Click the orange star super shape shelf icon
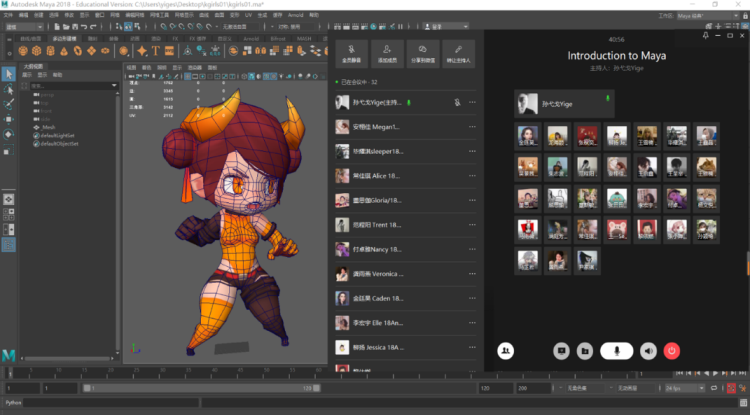Screen dimensions: 750x415 (142, 51)
